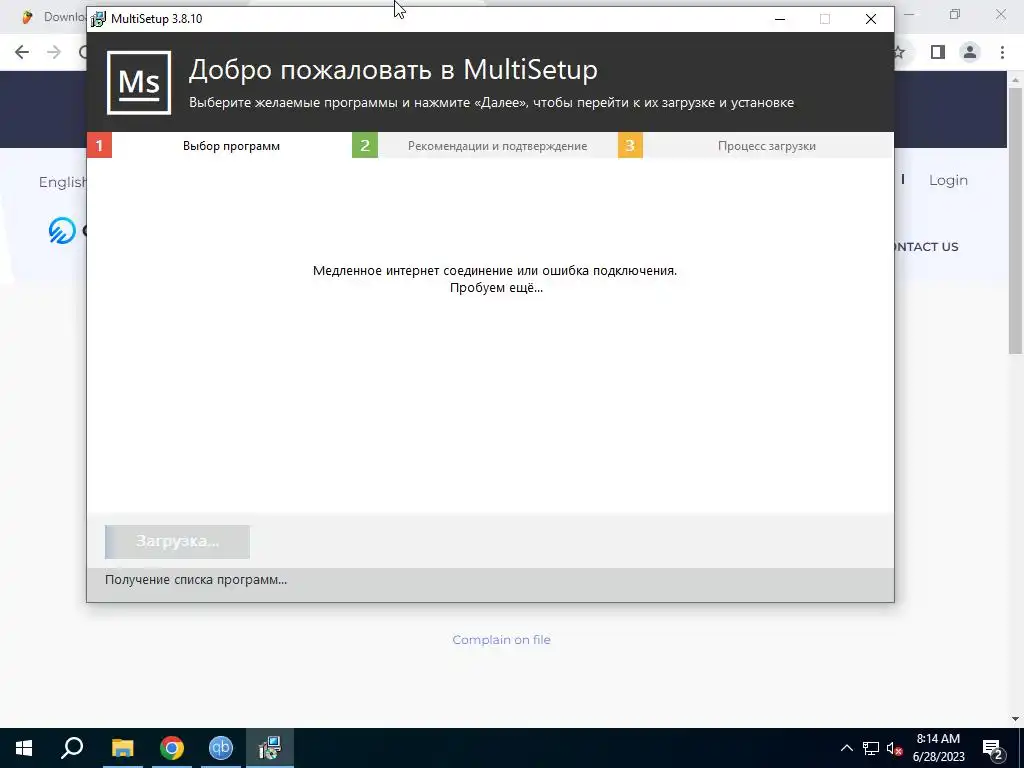
Task: Open Windows taskbar search
Action: pyautogui.click(x=72, y=748)
